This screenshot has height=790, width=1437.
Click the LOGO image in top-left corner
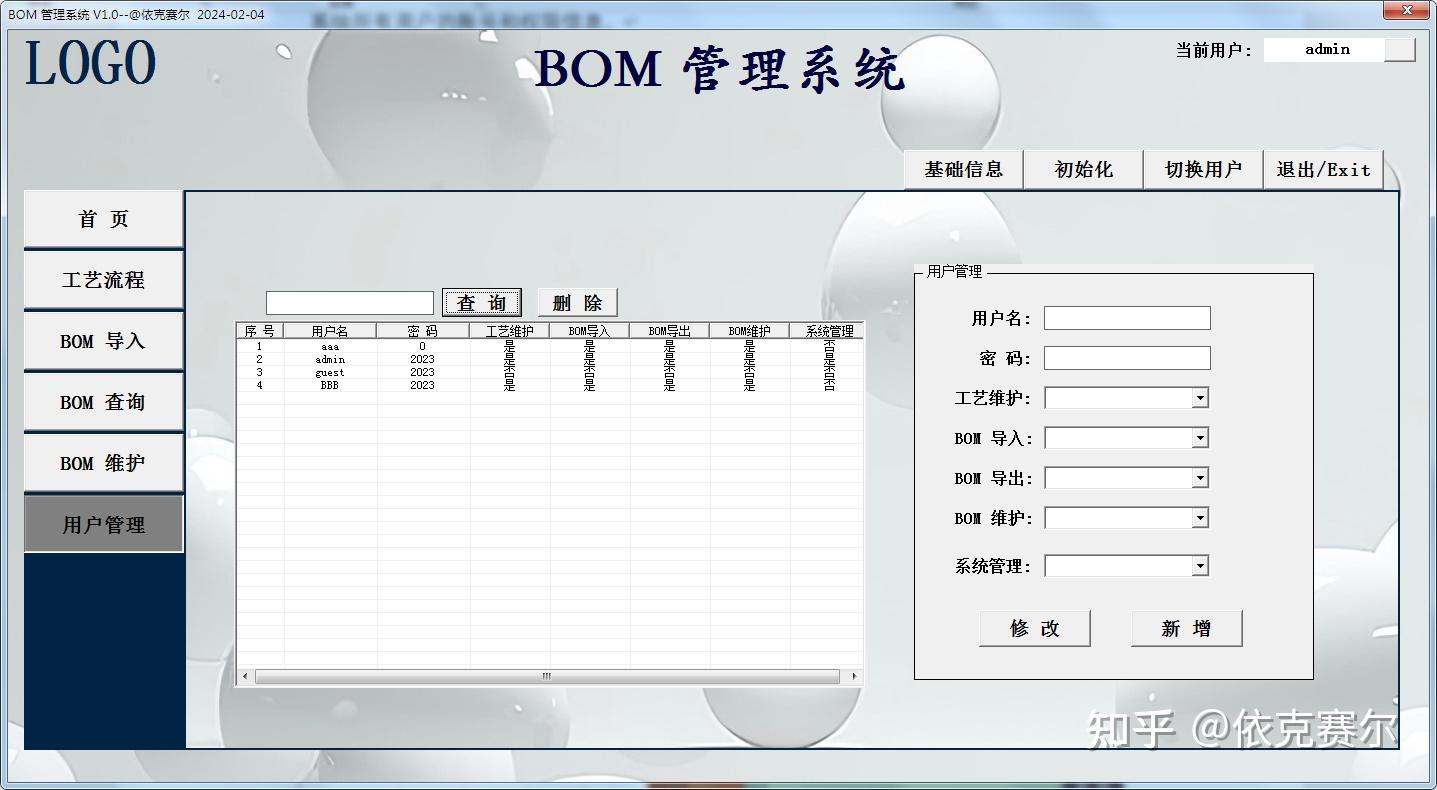coord(88,62)
